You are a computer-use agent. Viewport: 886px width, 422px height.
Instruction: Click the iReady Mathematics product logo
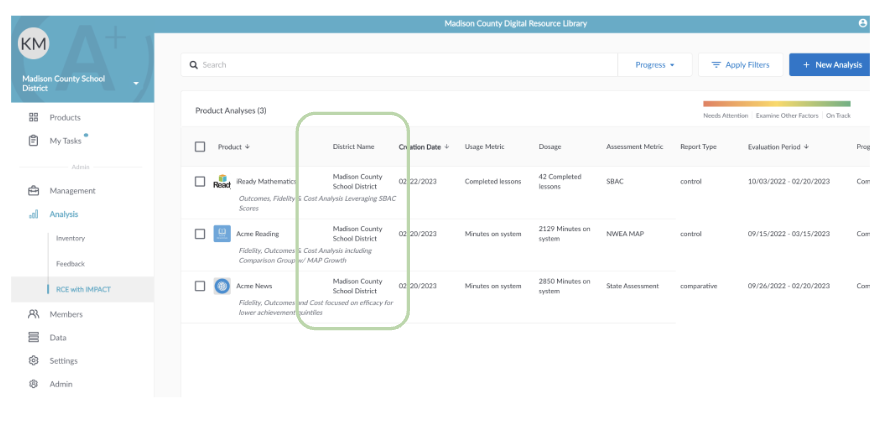pyautogui.click(x=222, y=181)
